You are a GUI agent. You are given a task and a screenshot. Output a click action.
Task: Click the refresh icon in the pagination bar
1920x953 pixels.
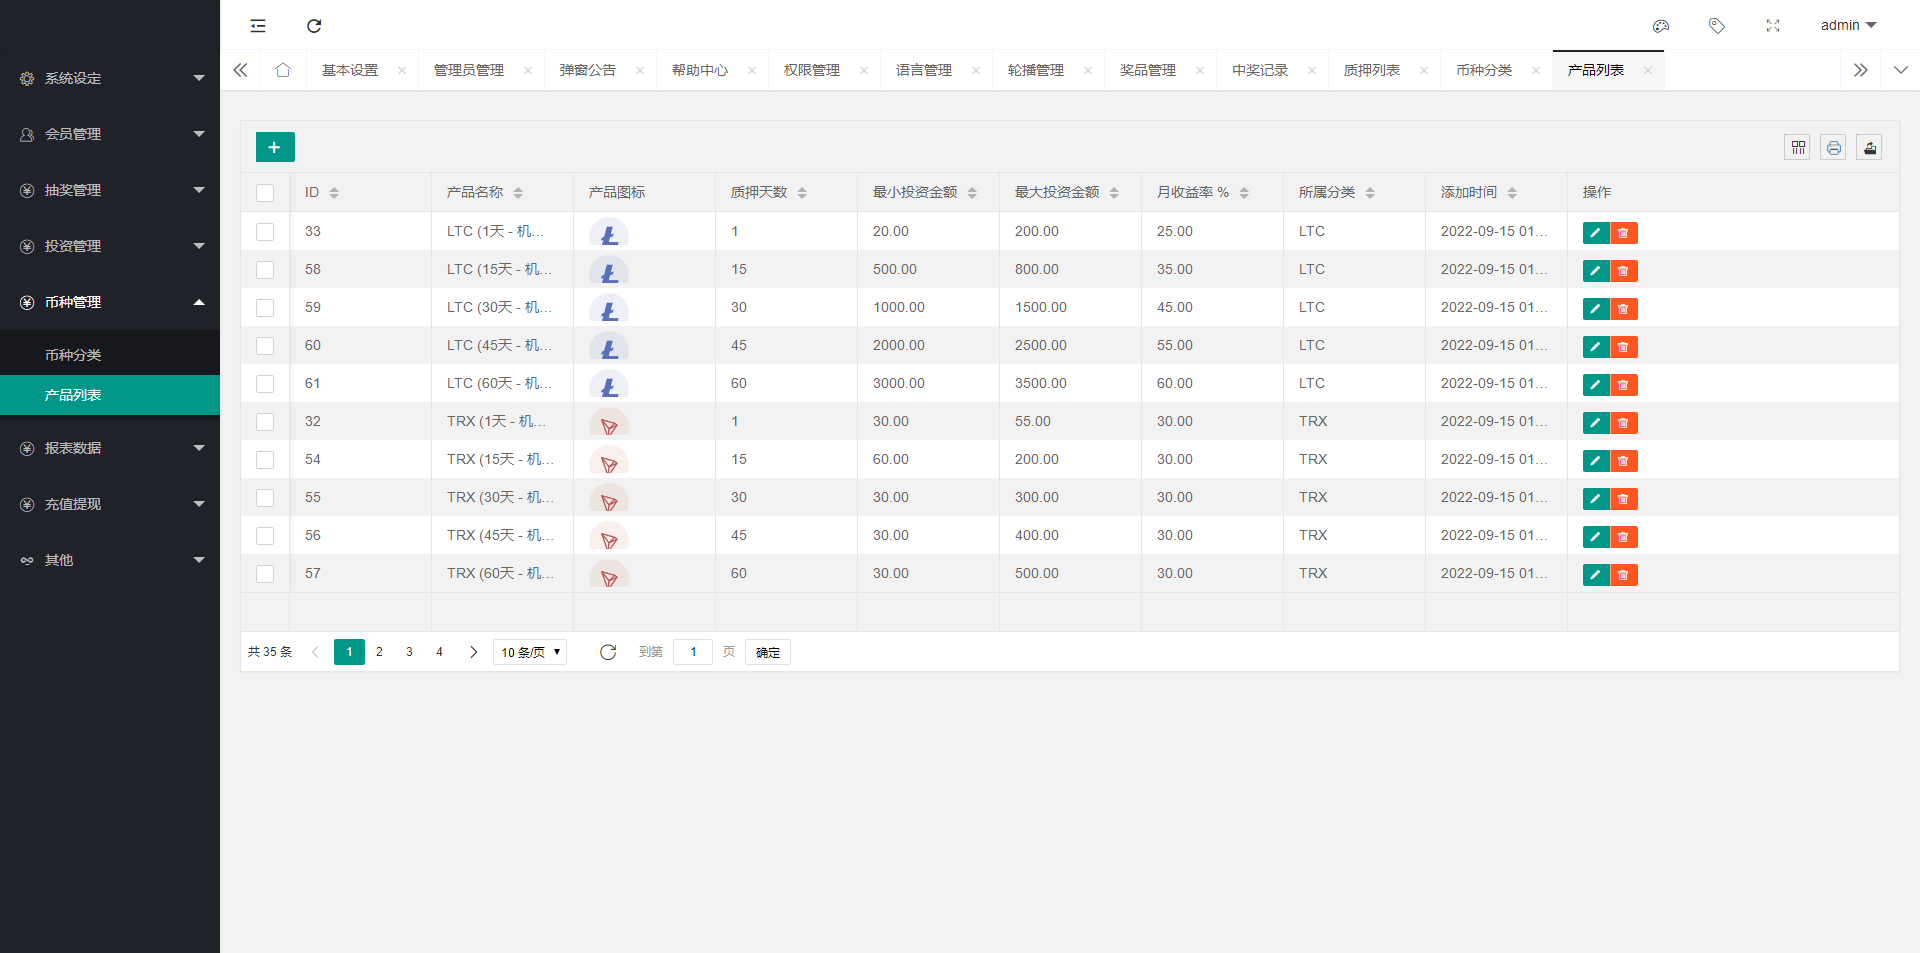(608, 651)
